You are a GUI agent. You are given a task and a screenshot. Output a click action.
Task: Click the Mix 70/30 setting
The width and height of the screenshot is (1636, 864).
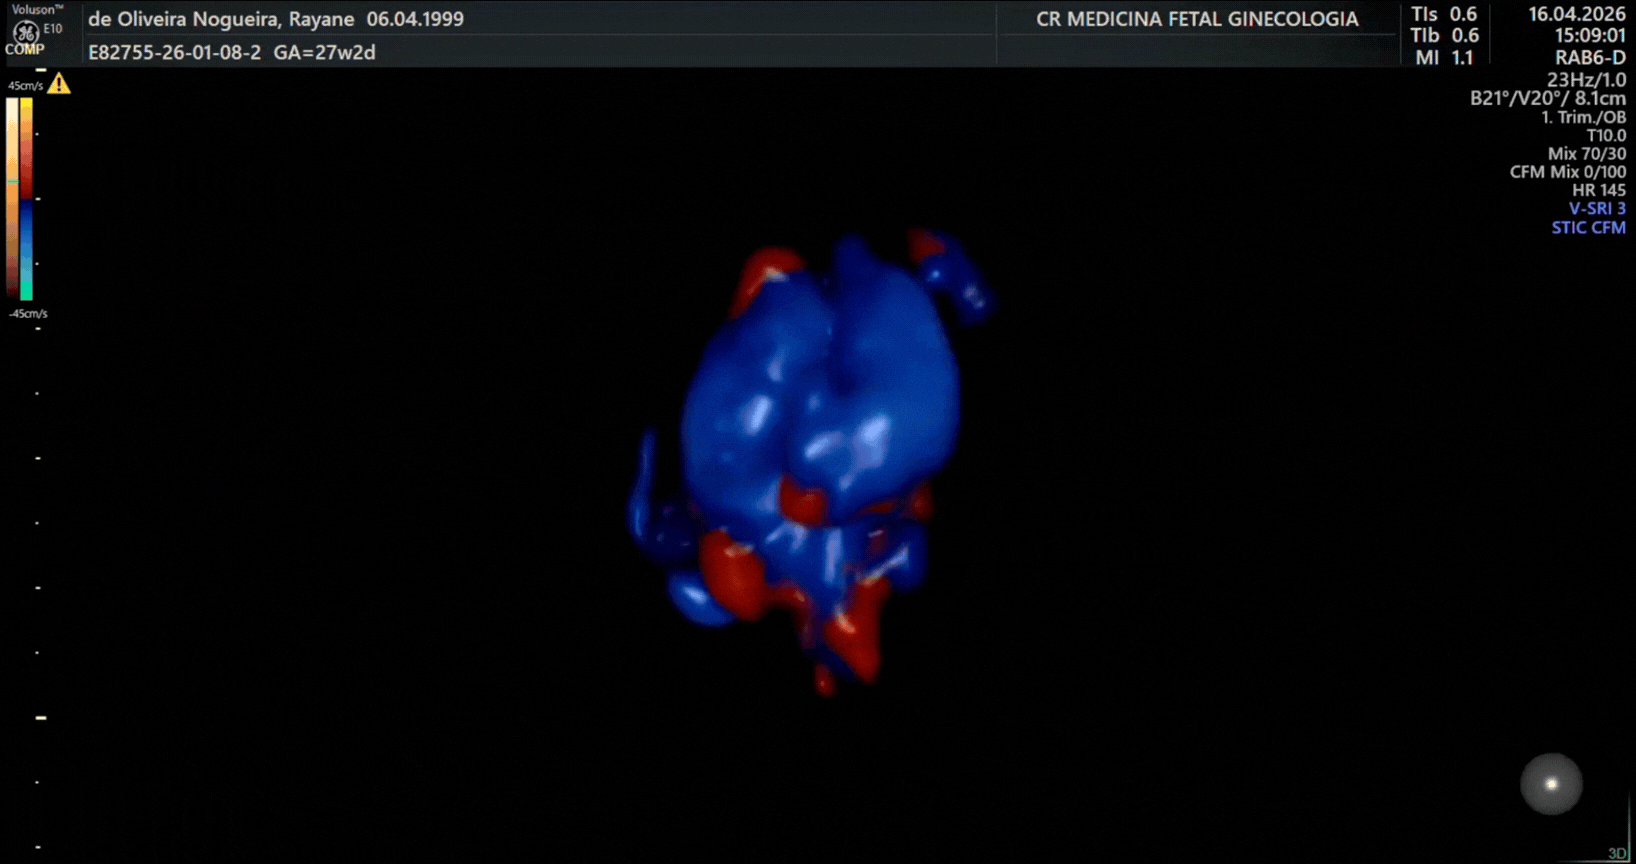pyautogui.click(x=1586, y=154)
